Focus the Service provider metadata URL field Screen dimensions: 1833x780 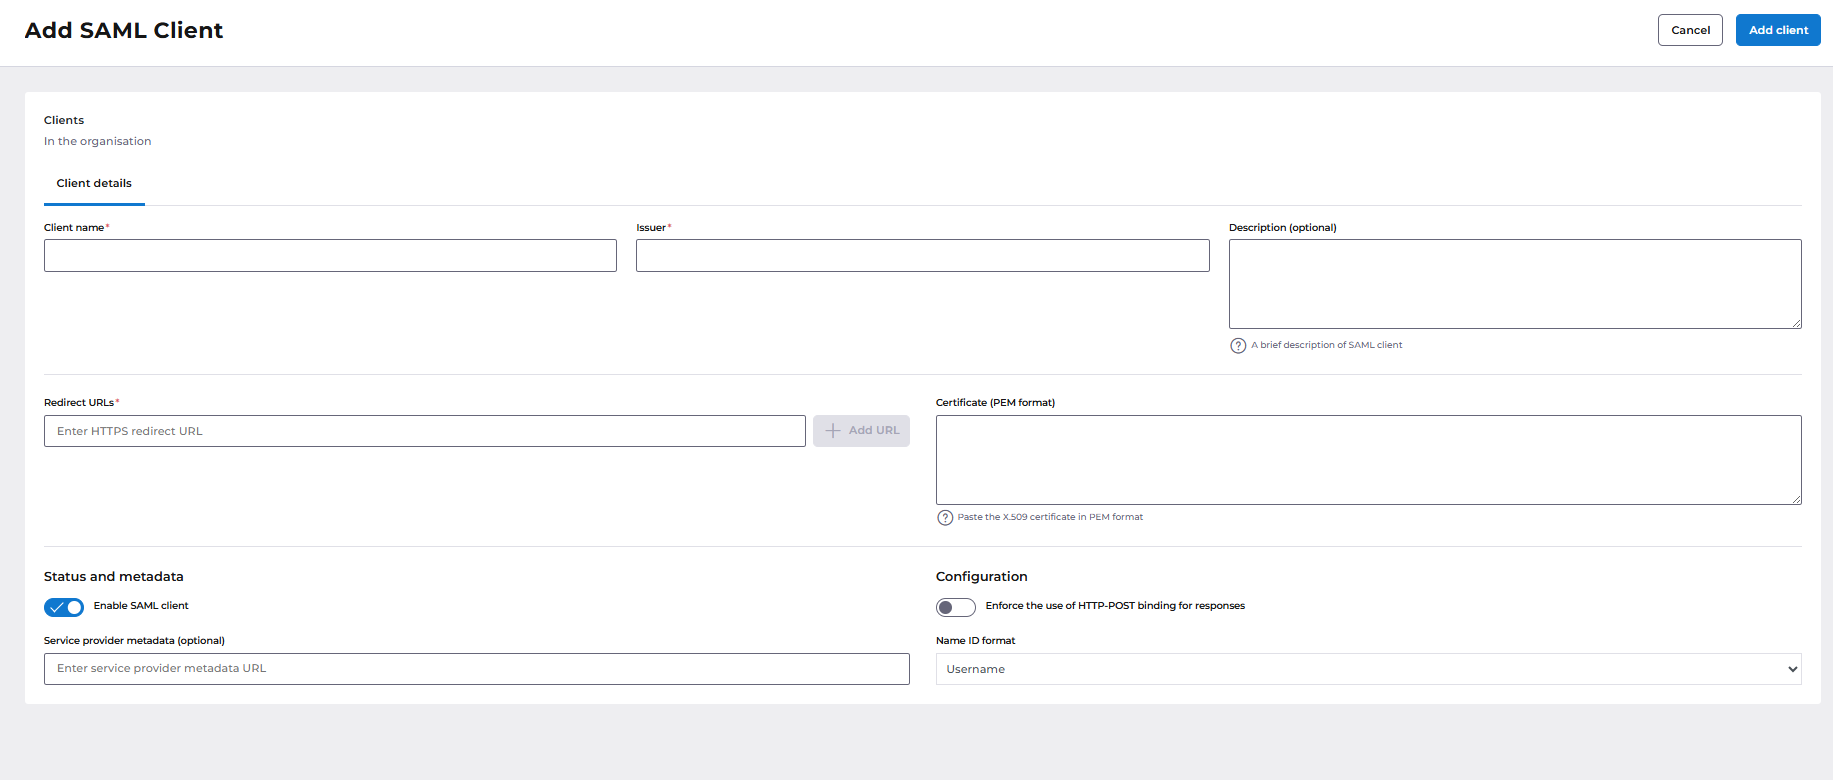coord(477,669)
